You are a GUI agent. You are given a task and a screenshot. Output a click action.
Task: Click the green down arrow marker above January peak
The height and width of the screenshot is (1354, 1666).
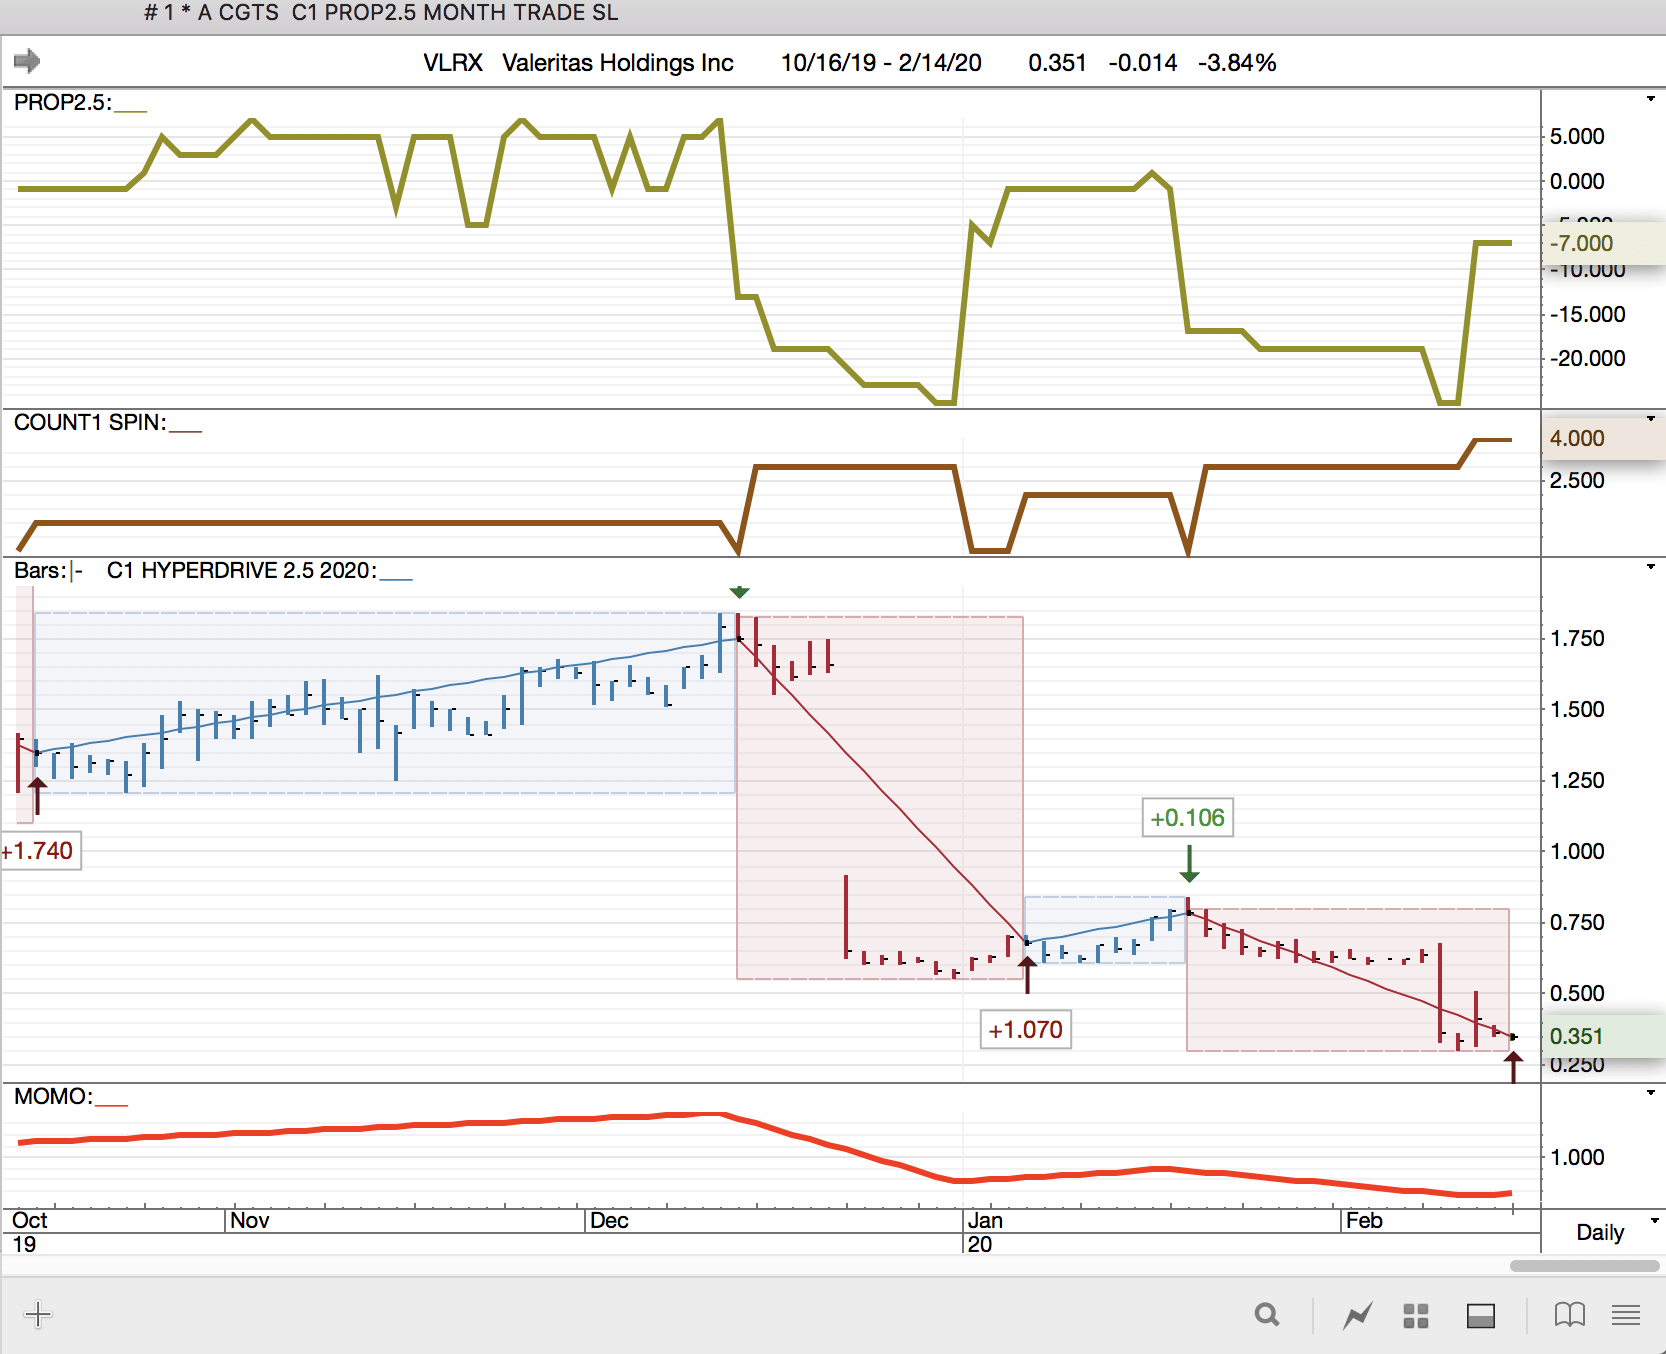1189,864
